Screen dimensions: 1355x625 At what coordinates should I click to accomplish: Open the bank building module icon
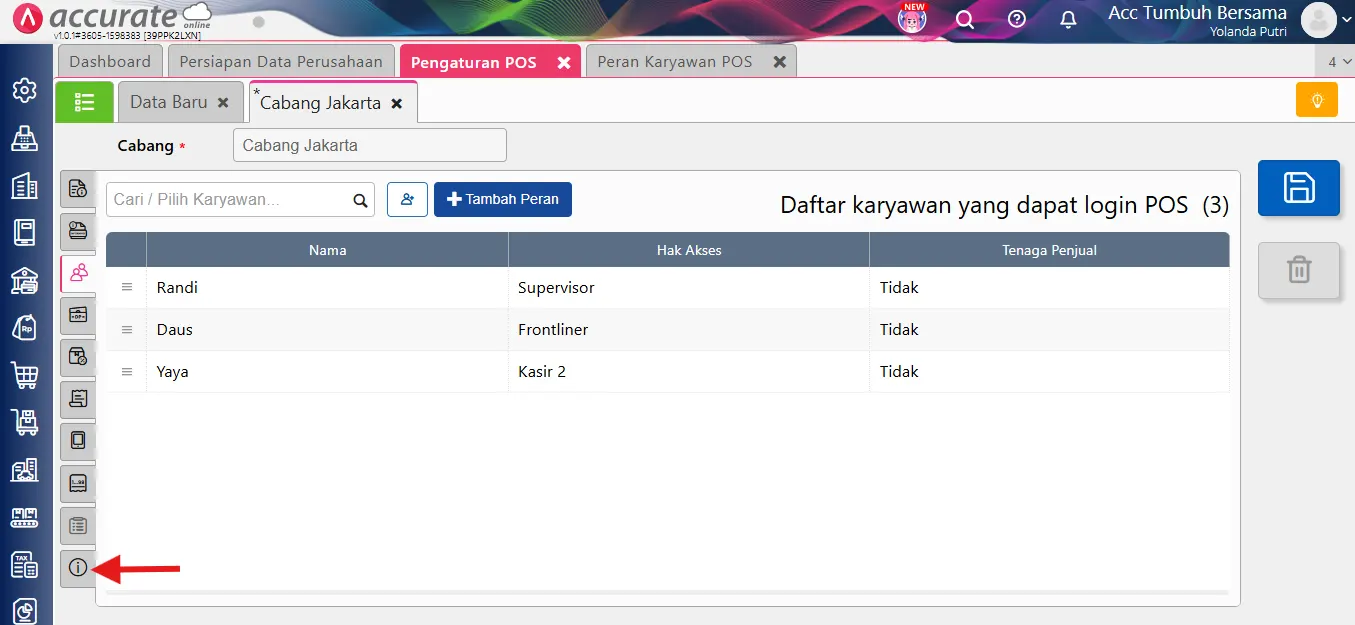pos(24,280)
